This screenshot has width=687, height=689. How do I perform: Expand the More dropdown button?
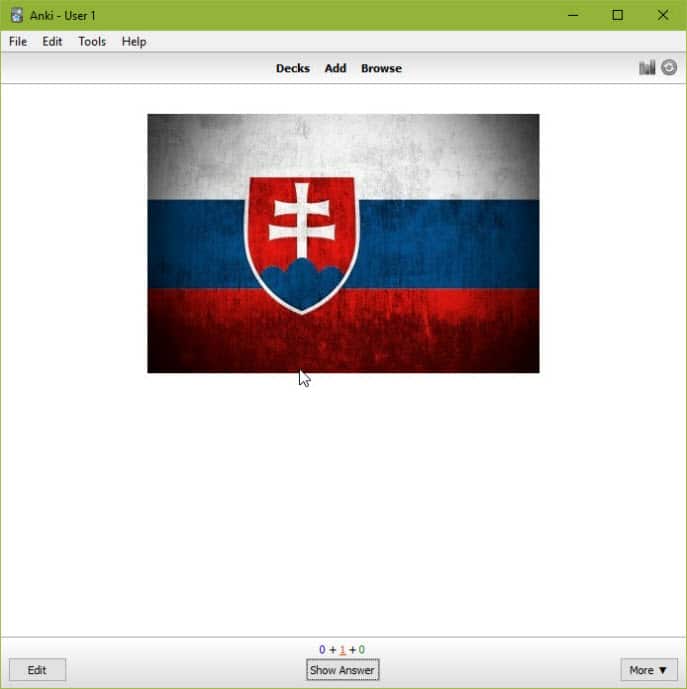[649, 670]
